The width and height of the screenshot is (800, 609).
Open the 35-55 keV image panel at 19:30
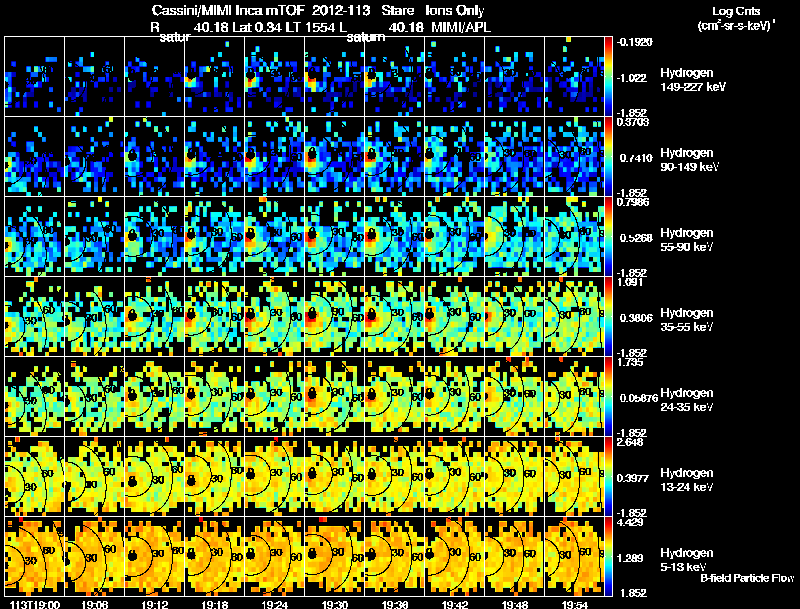click(335, 317)
